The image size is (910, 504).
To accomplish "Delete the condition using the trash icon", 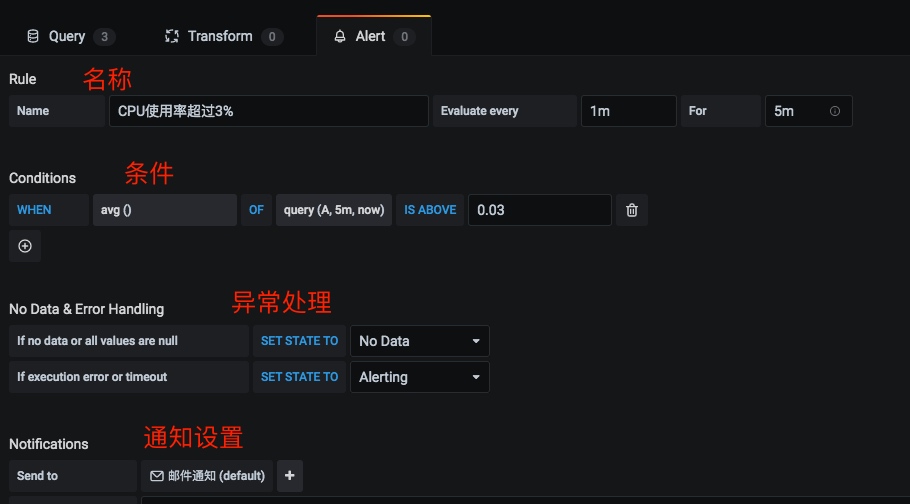I will click(632, 210).
